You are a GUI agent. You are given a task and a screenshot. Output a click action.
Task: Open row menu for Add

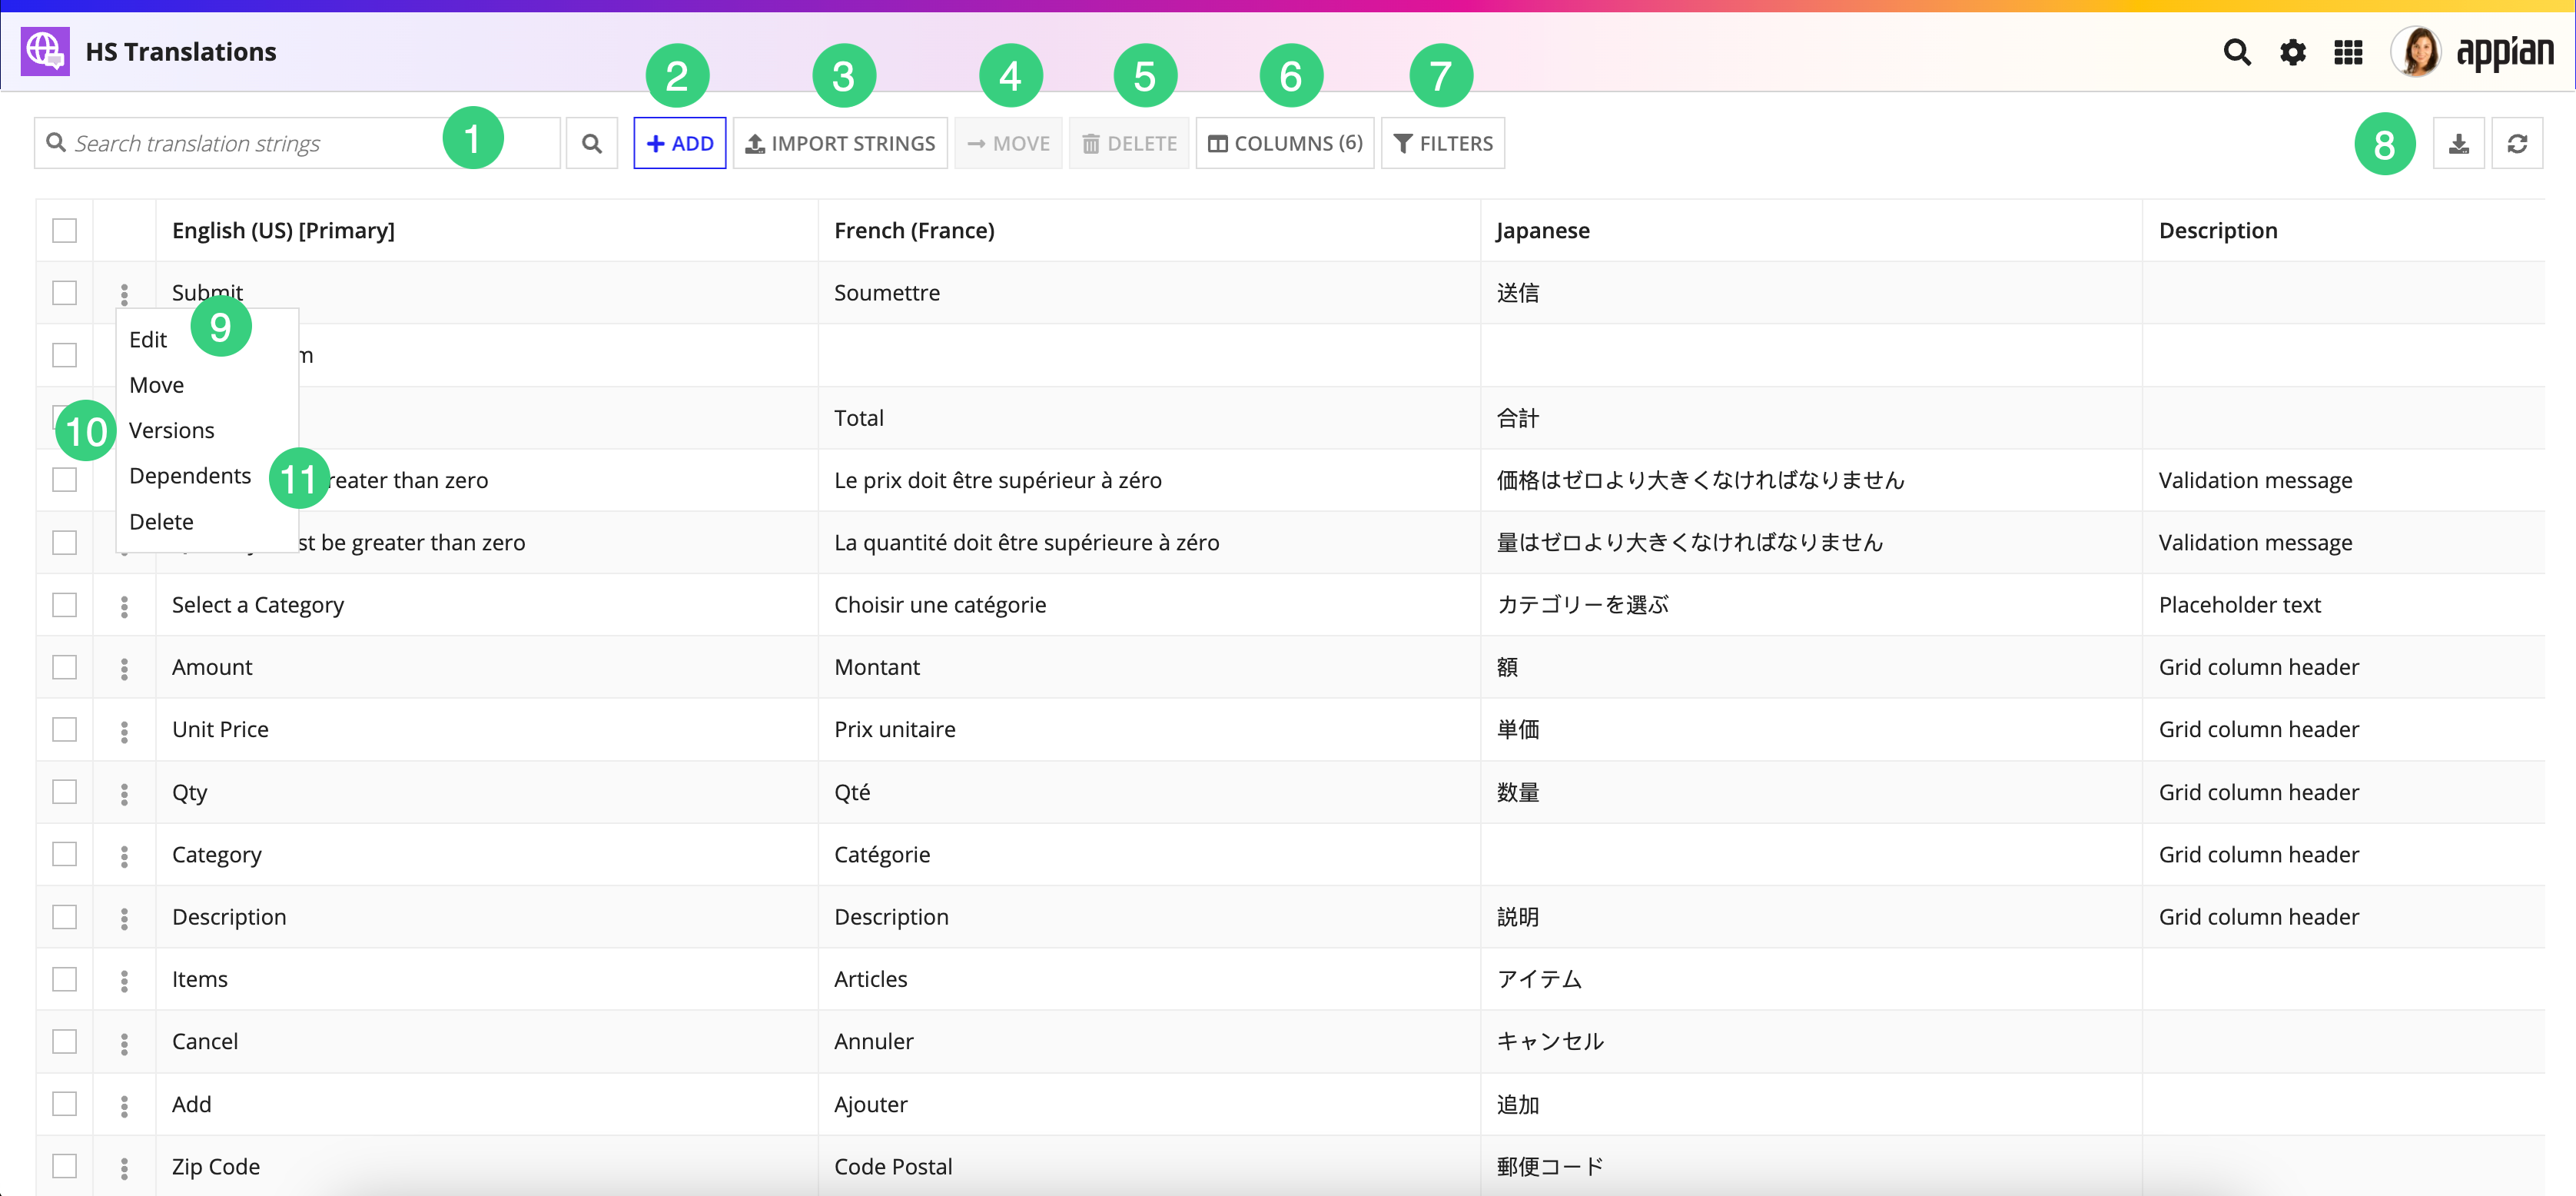(124, 1105)
